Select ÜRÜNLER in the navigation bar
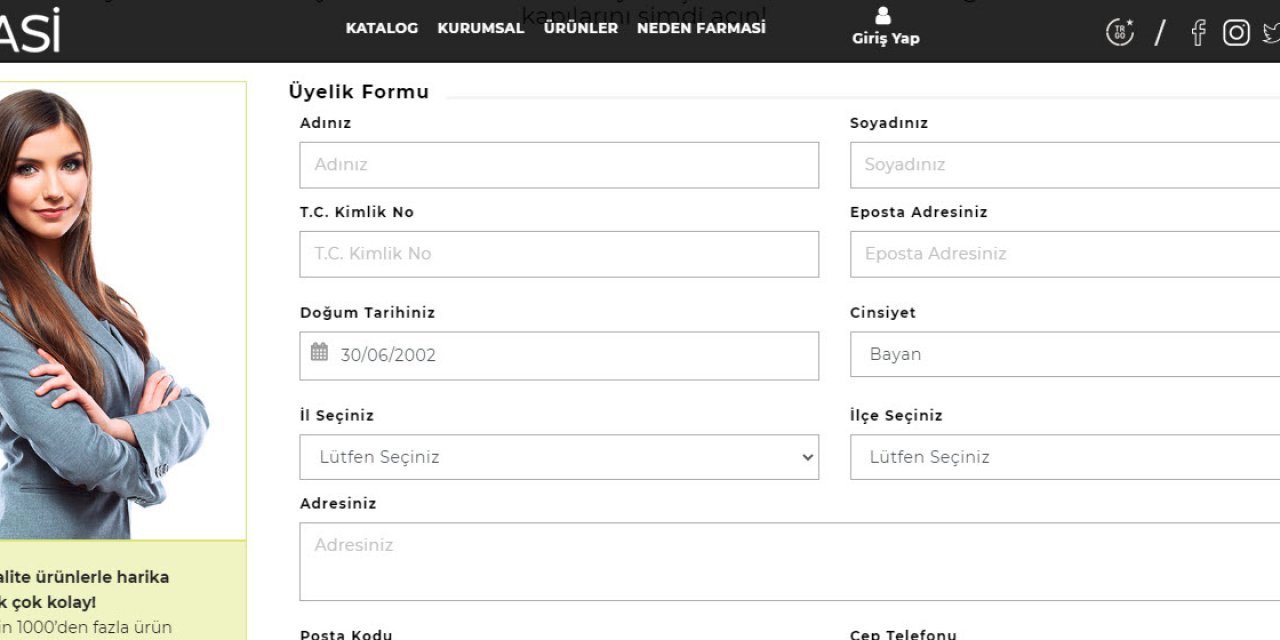The height and width of the screenshot is (640, 1280). point(581,28)
